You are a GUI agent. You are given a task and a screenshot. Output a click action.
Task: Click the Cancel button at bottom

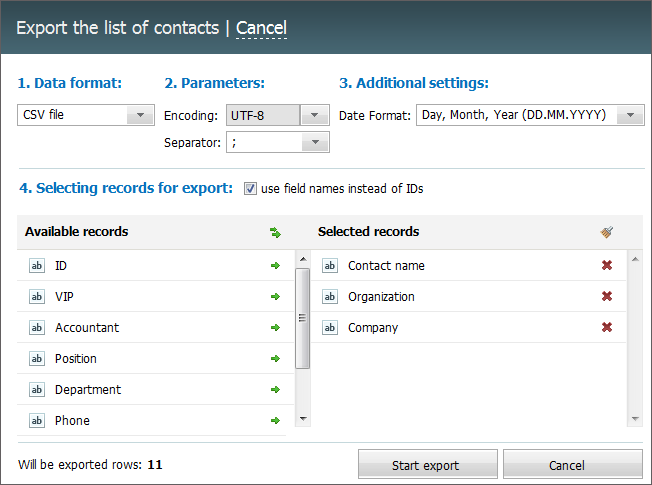573,465
